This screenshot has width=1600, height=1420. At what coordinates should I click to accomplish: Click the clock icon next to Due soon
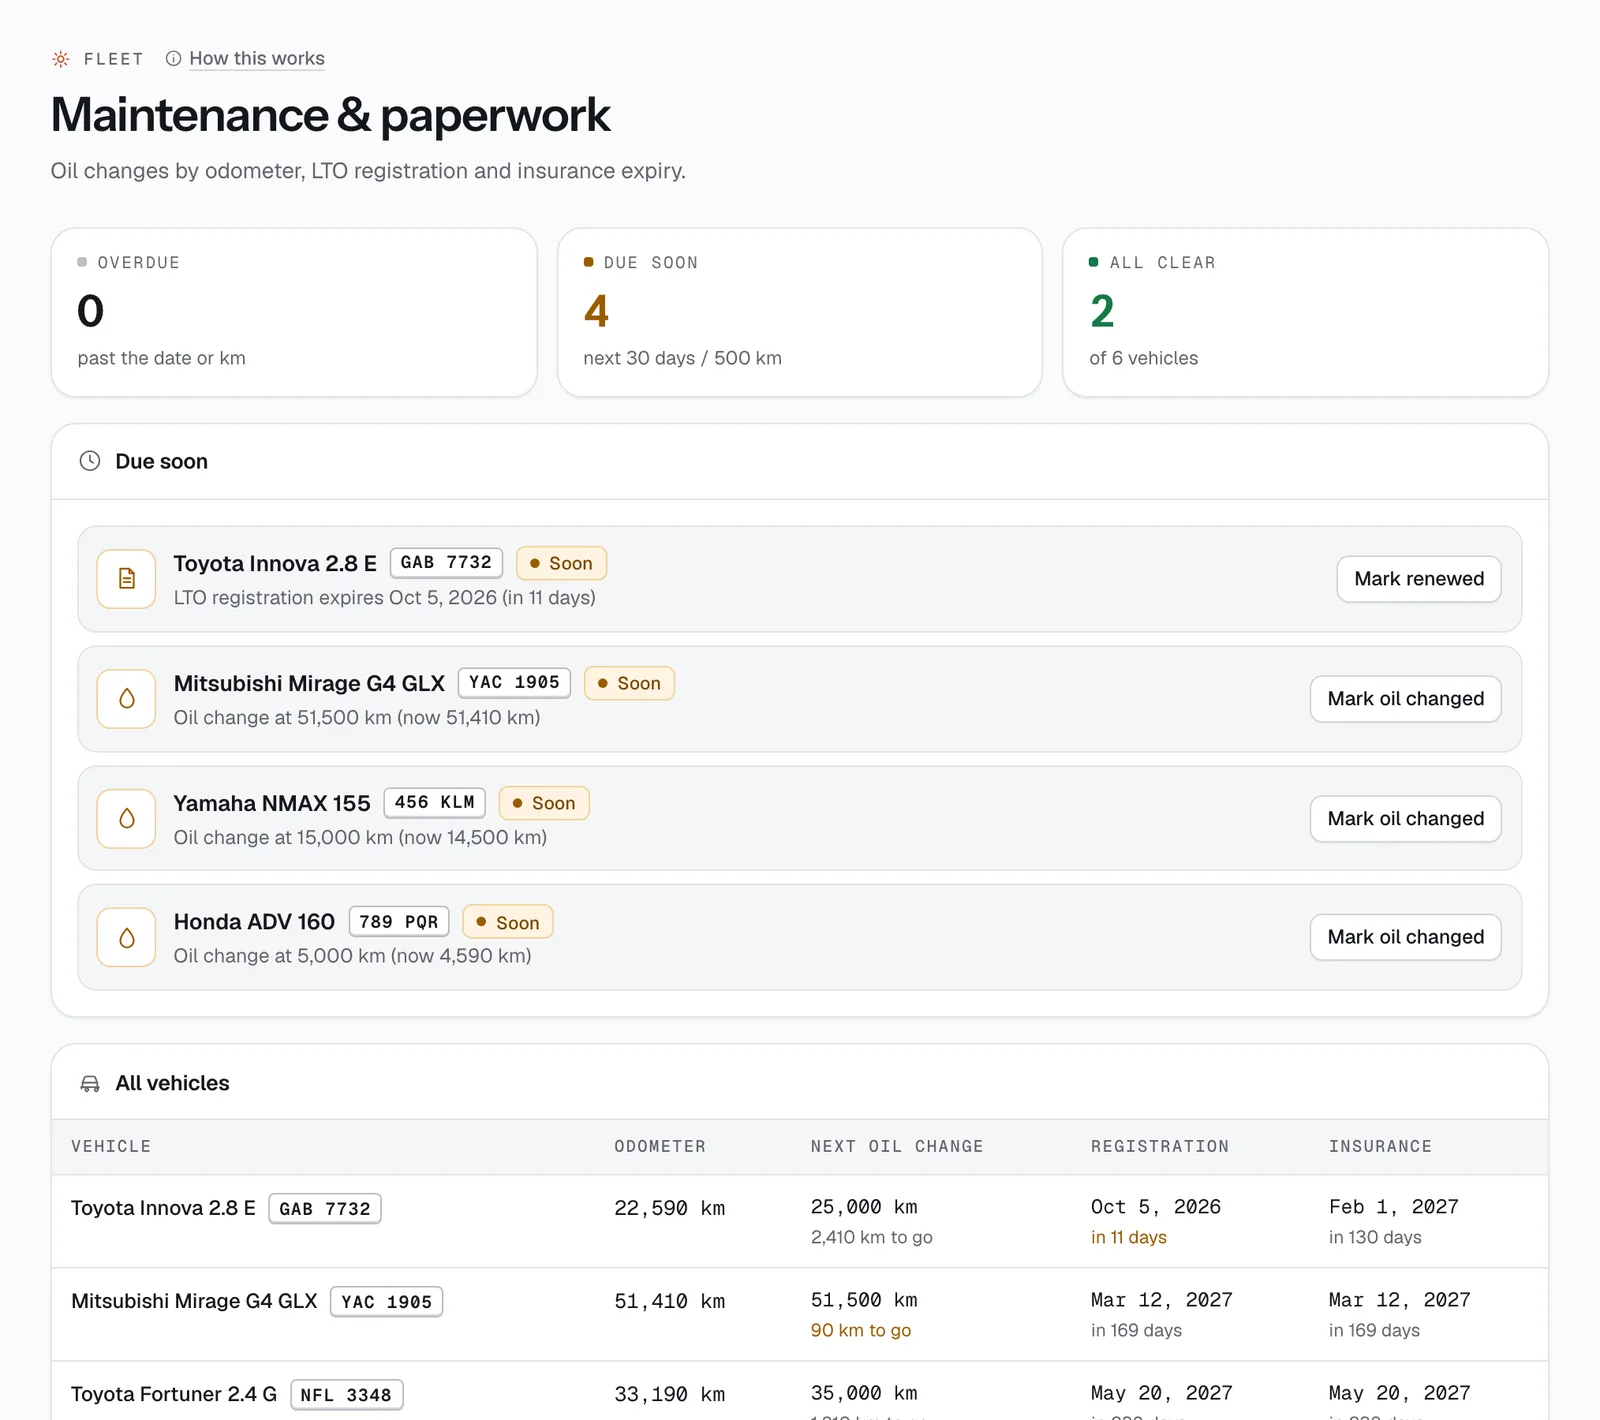point(90,461)
